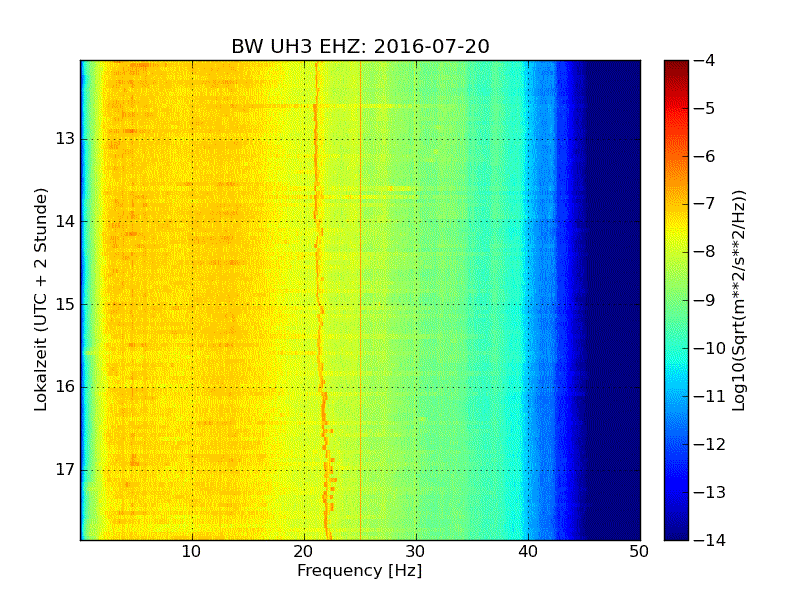Click the −13 colorbar tick label
The height and width of the screenshot is (600, 800).
[710, 492]
